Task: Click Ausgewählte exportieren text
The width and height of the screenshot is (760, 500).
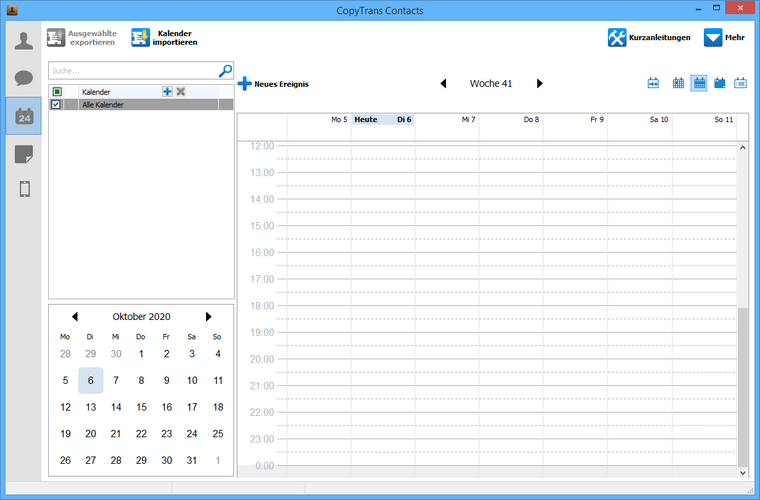Action: click(x=92, y=38)
